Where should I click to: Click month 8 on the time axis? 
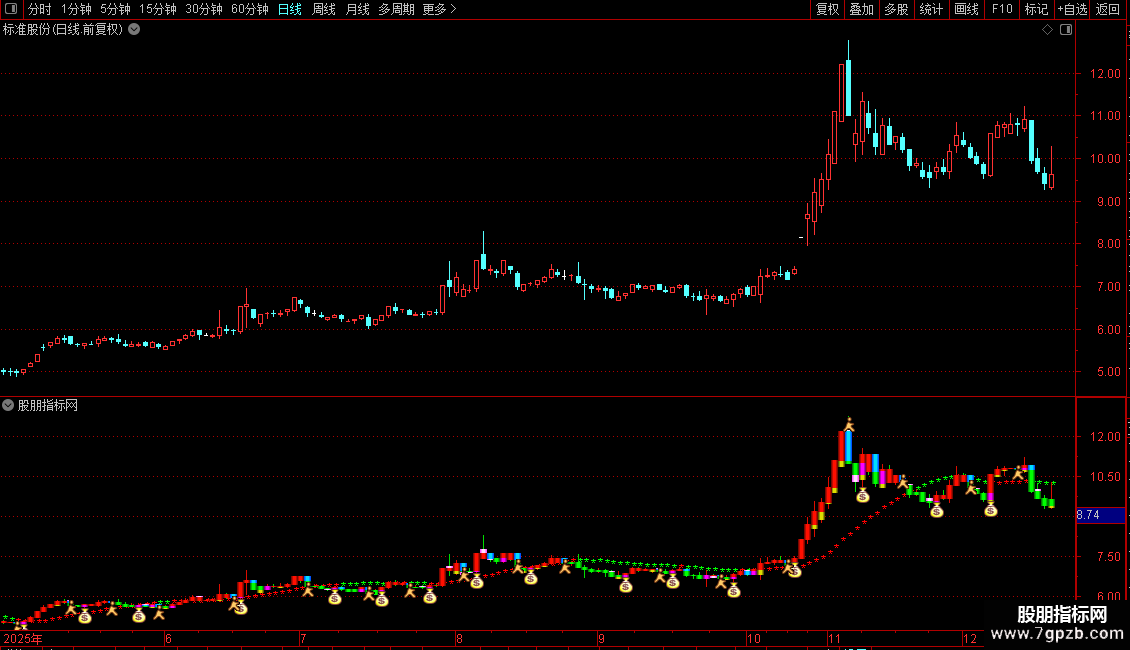click(x=459, y=638)
